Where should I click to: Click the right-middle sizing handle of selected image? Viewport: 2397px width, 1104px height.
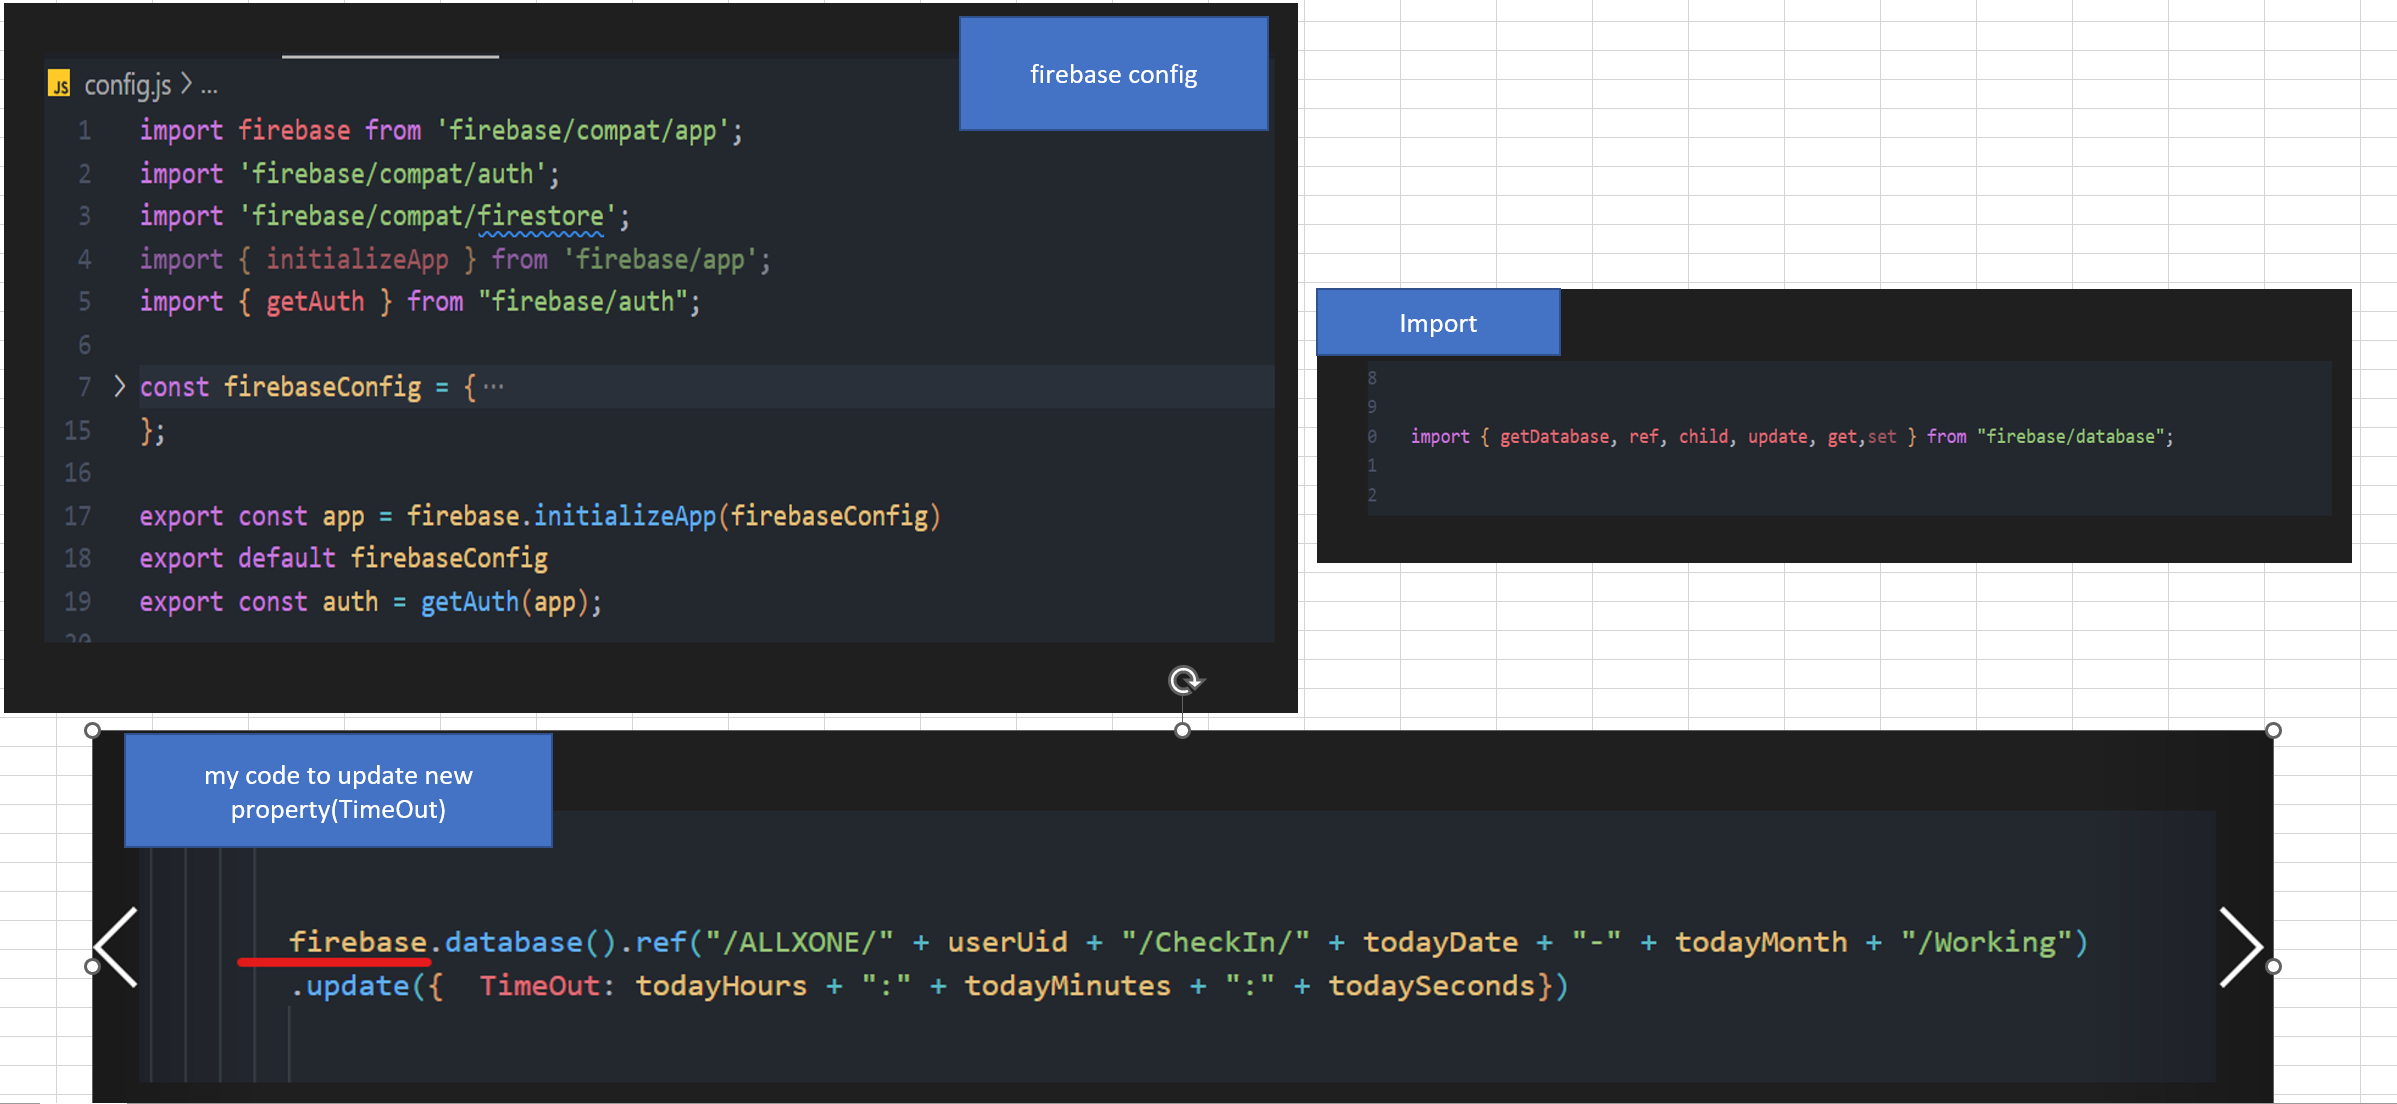[2273, 966]
